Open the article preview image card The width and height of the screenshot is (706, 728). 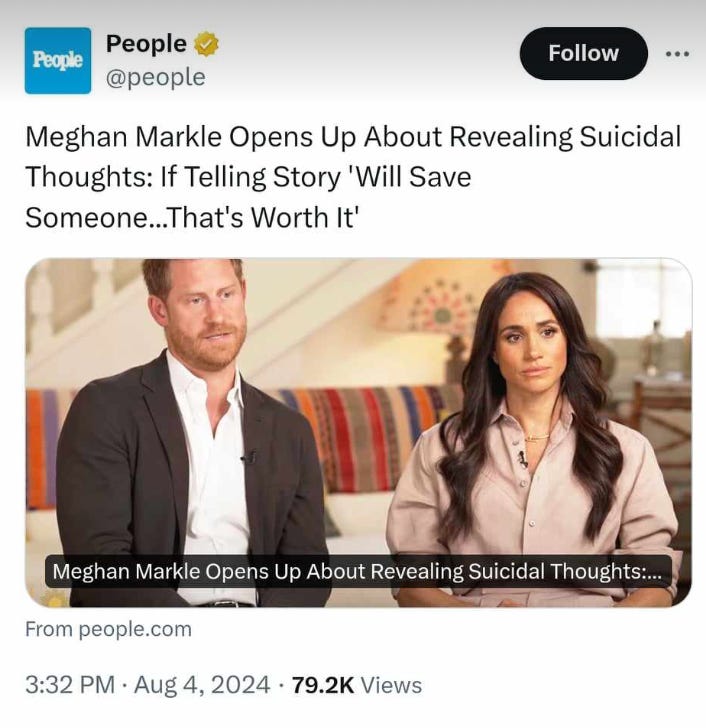(358, 432)
